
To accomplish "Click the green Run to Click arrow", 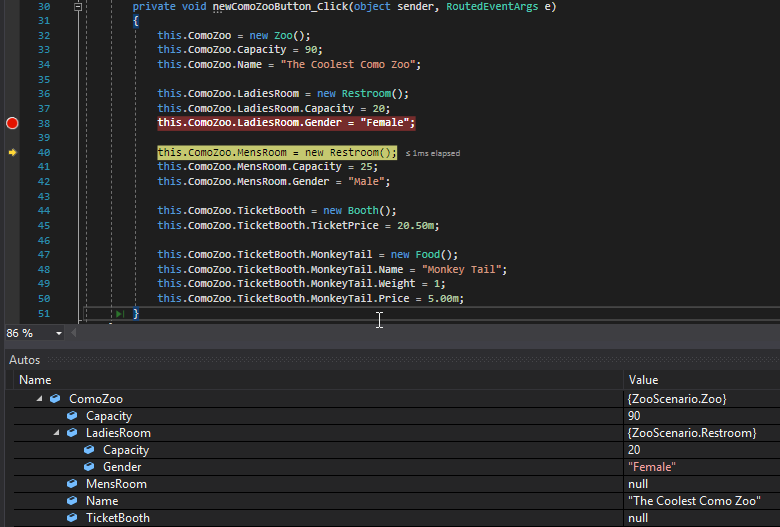I will click(121, 314).
